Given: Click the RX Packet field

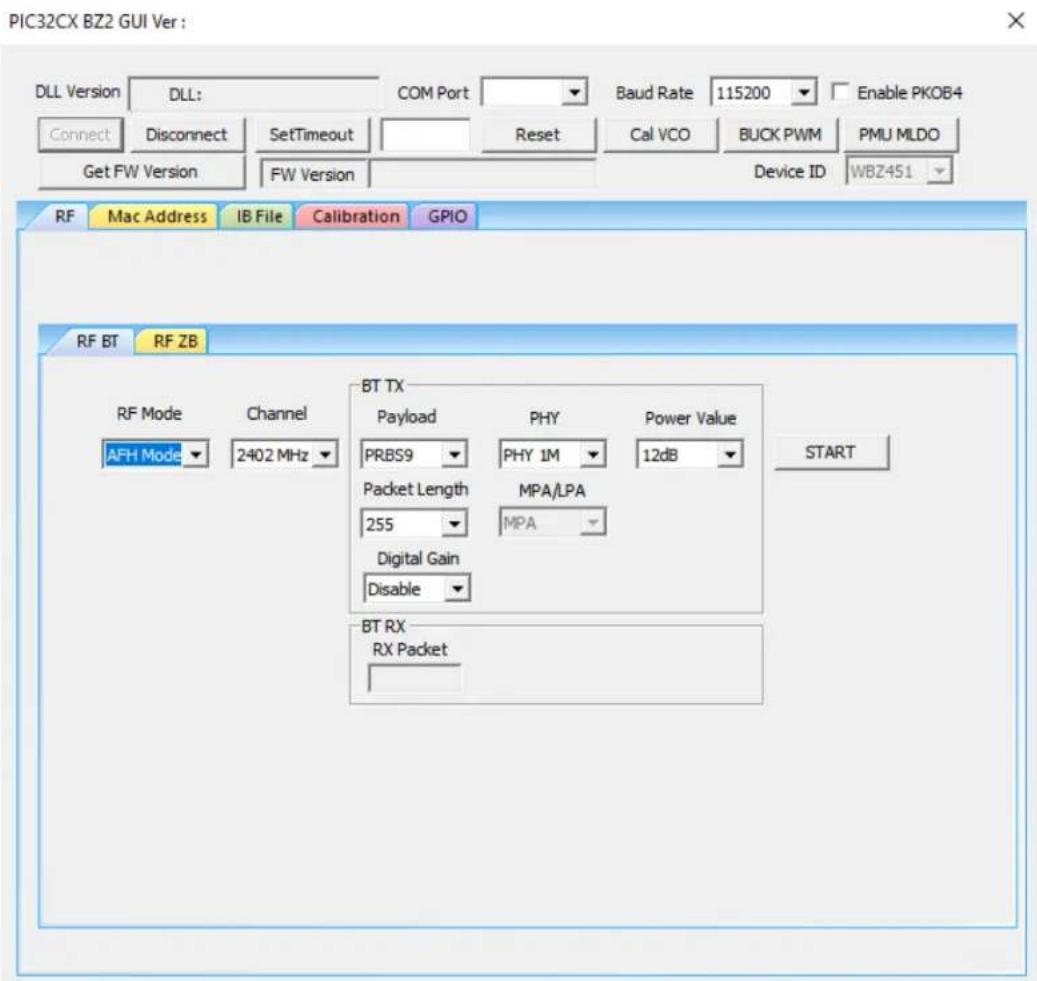Looking at the screenshot, I should pyautogui.click(x=415, y=679).
